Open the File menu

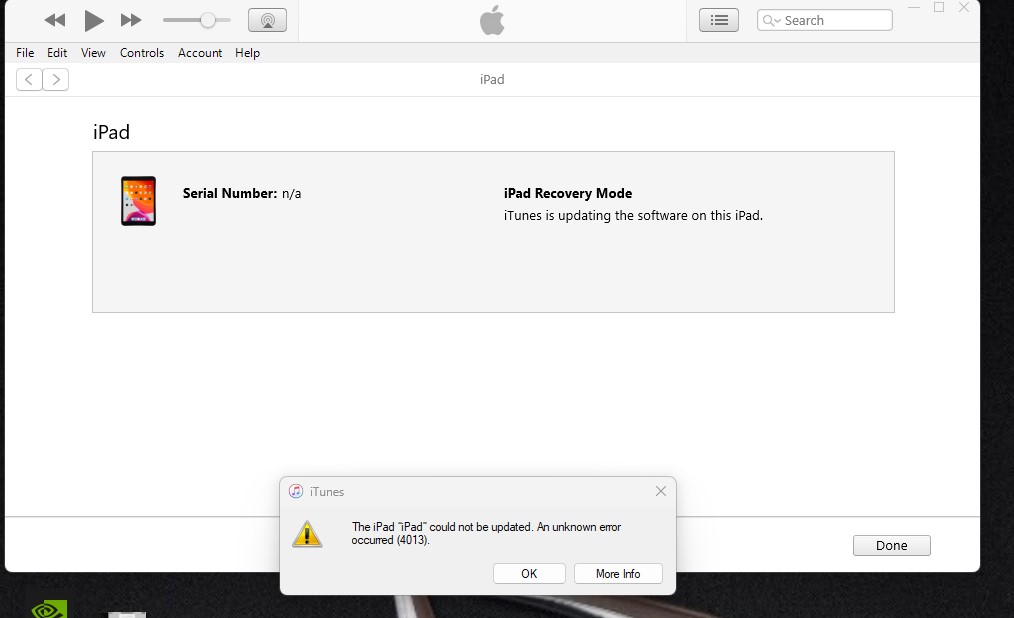[25, 53]
